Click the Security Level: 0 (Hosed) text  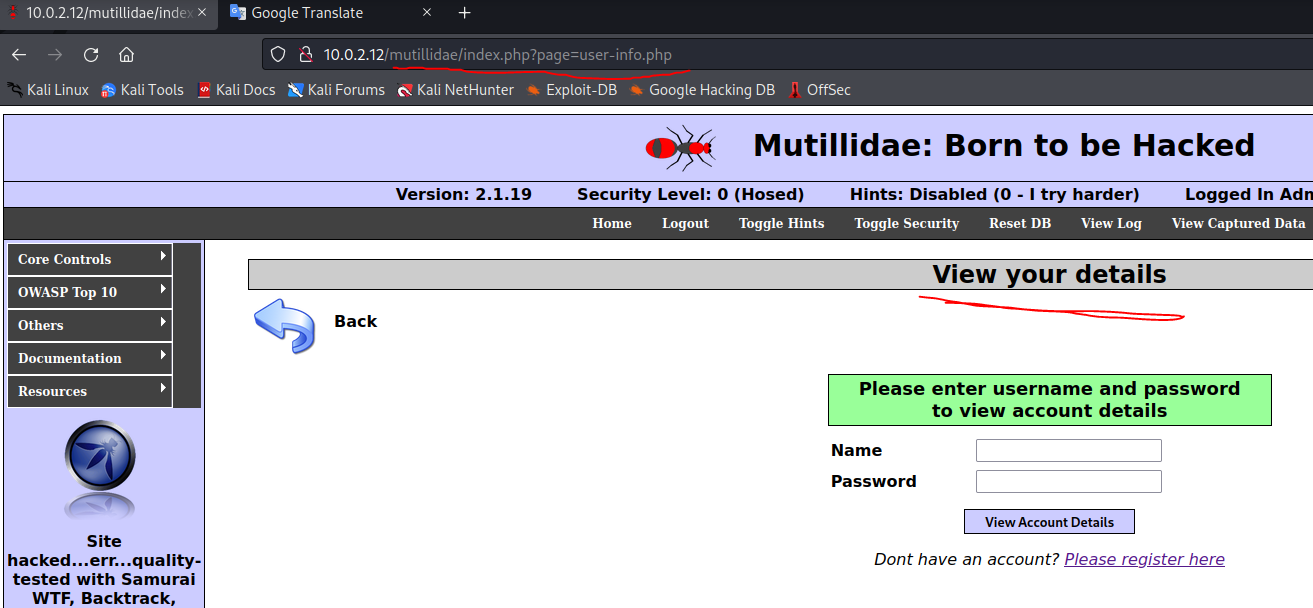691,195
